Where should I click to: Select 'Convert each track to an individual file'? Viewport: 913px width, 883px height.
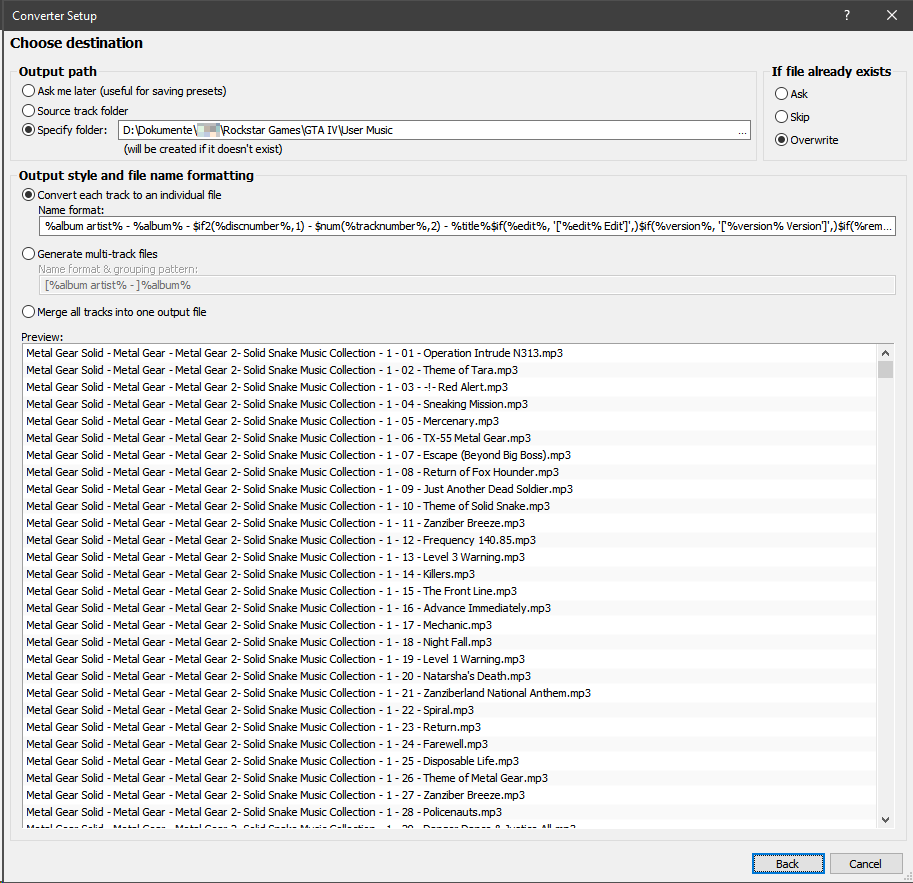(x=121, y=195)
